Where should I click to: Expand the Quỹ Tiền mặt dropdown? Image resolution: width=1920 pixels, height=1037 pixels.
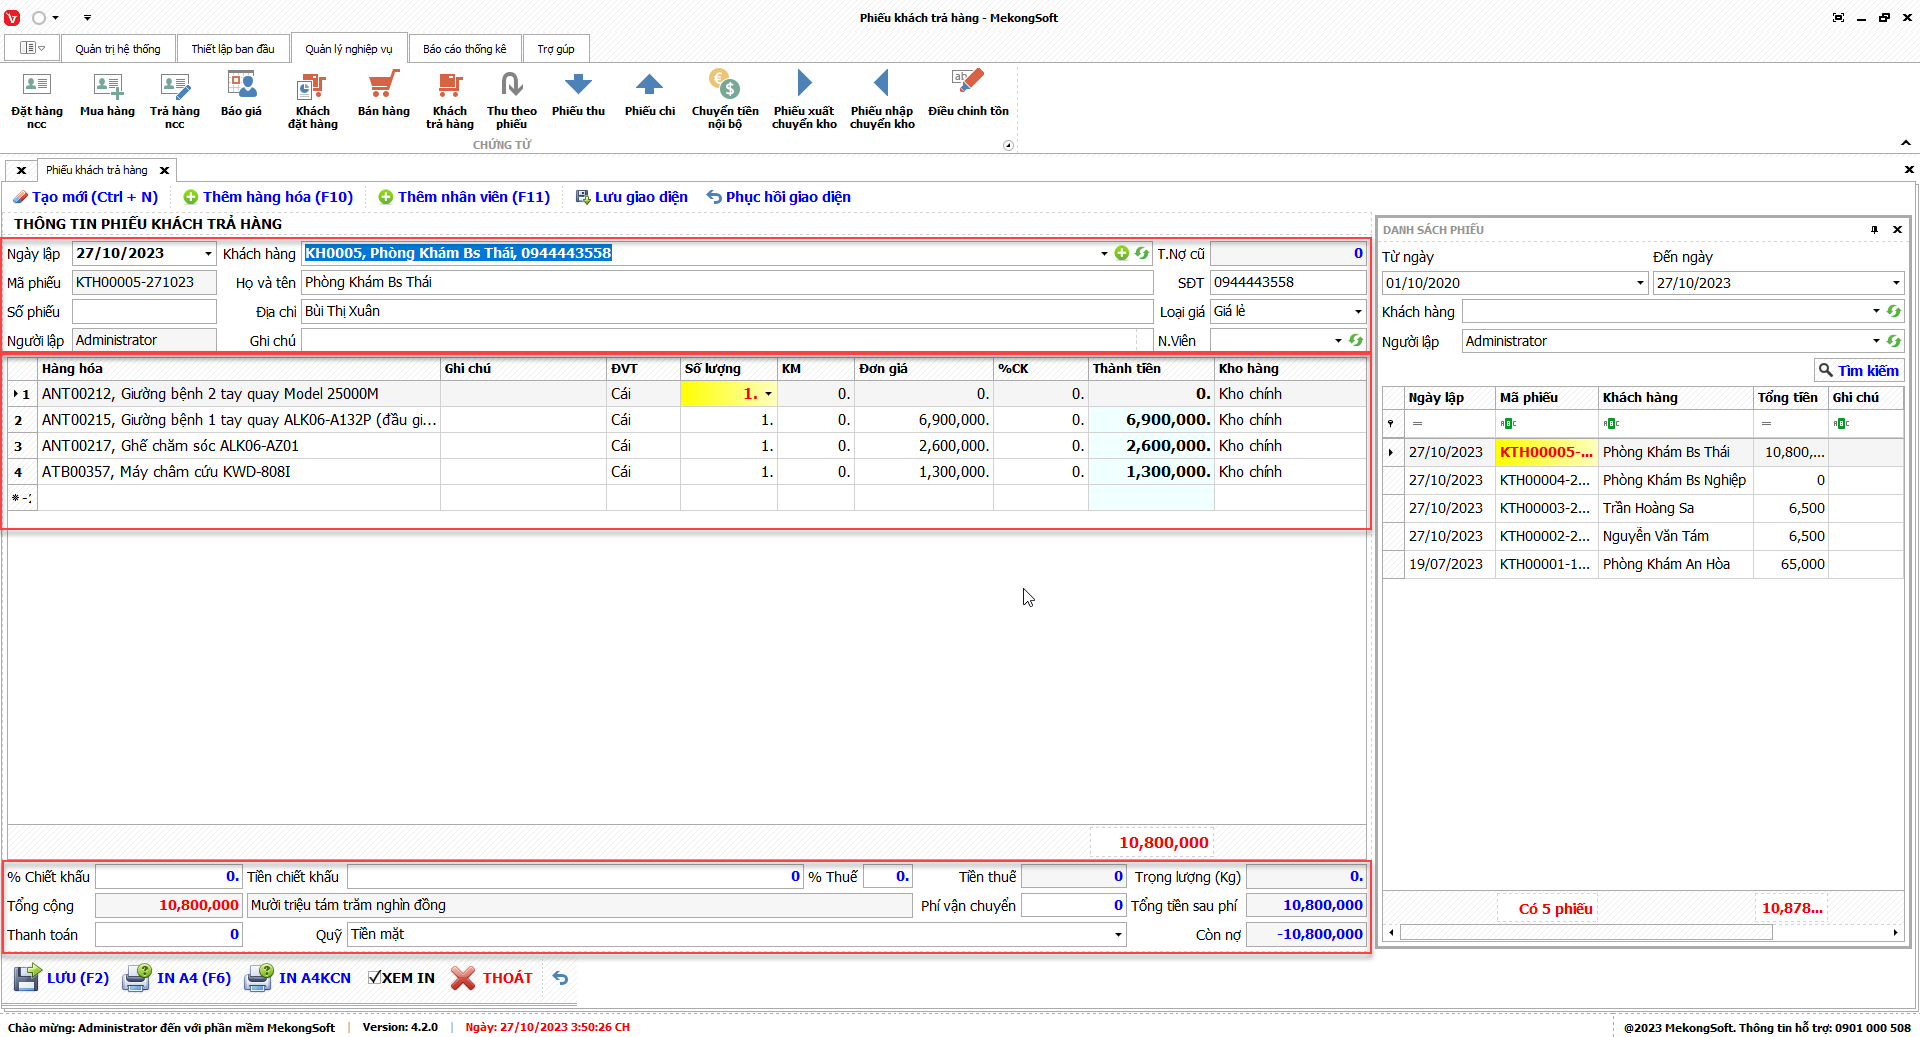[1117, 935]
